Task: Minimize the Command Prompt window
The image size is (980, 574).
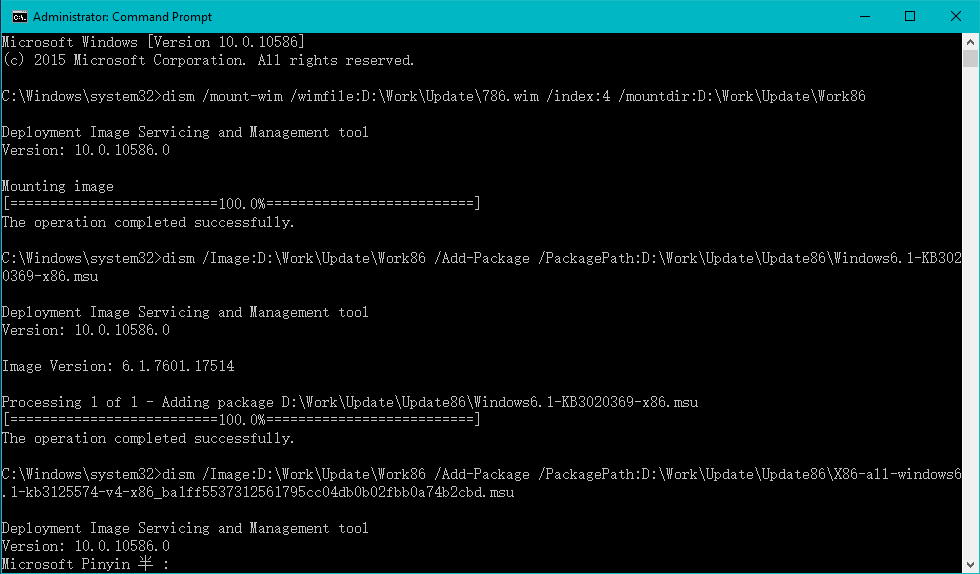Action: (866, 16)
